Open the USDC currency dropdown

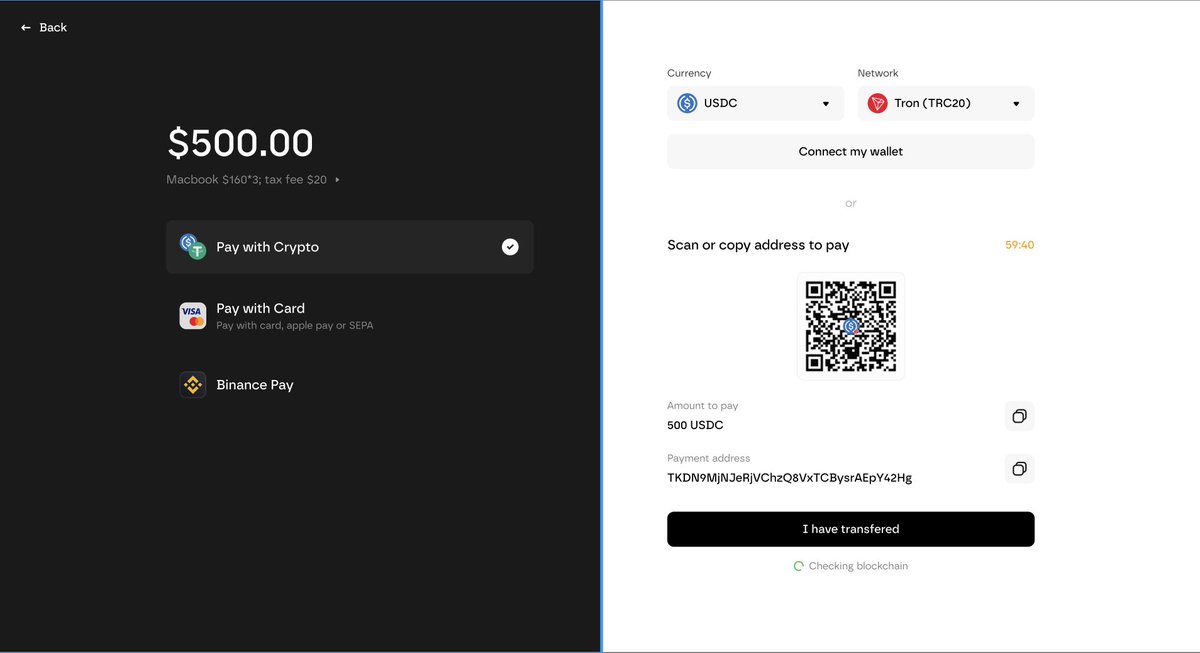(x=755, y=103)
